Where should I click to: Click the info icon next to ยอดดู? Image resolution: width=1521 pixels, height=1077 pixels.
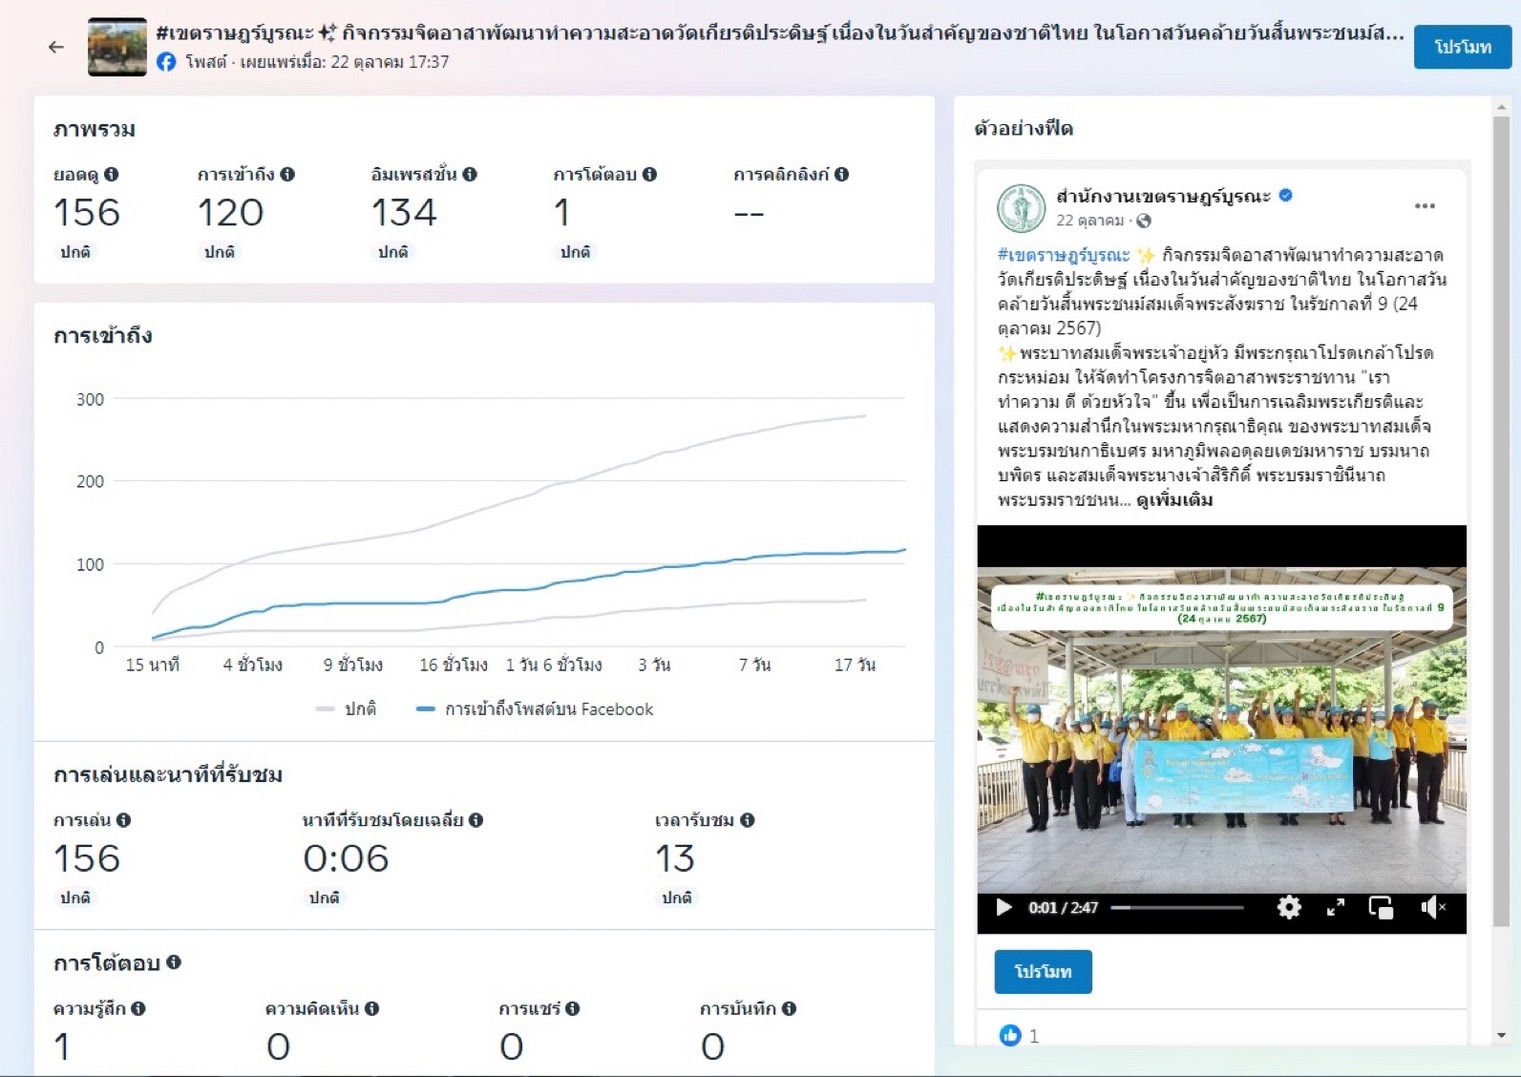pos(111,174)
